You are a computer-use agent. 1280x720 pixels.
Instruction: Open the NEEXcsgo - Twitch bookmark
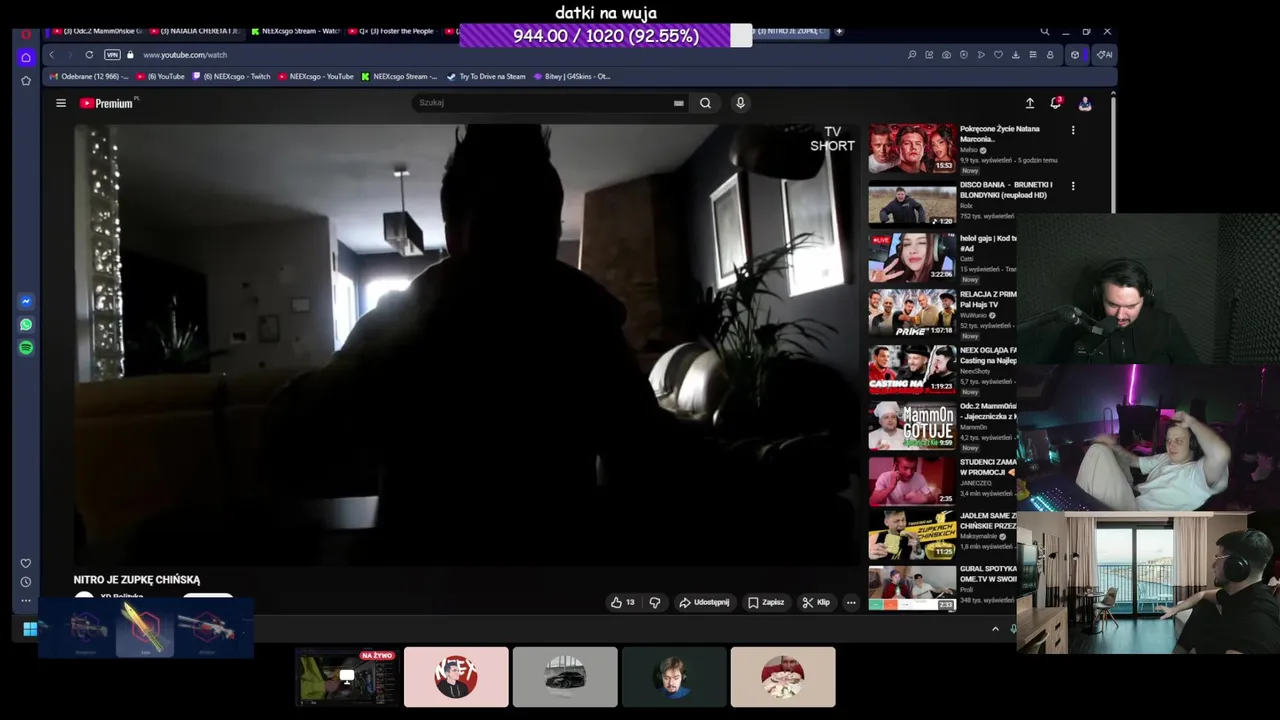[231, 76]
